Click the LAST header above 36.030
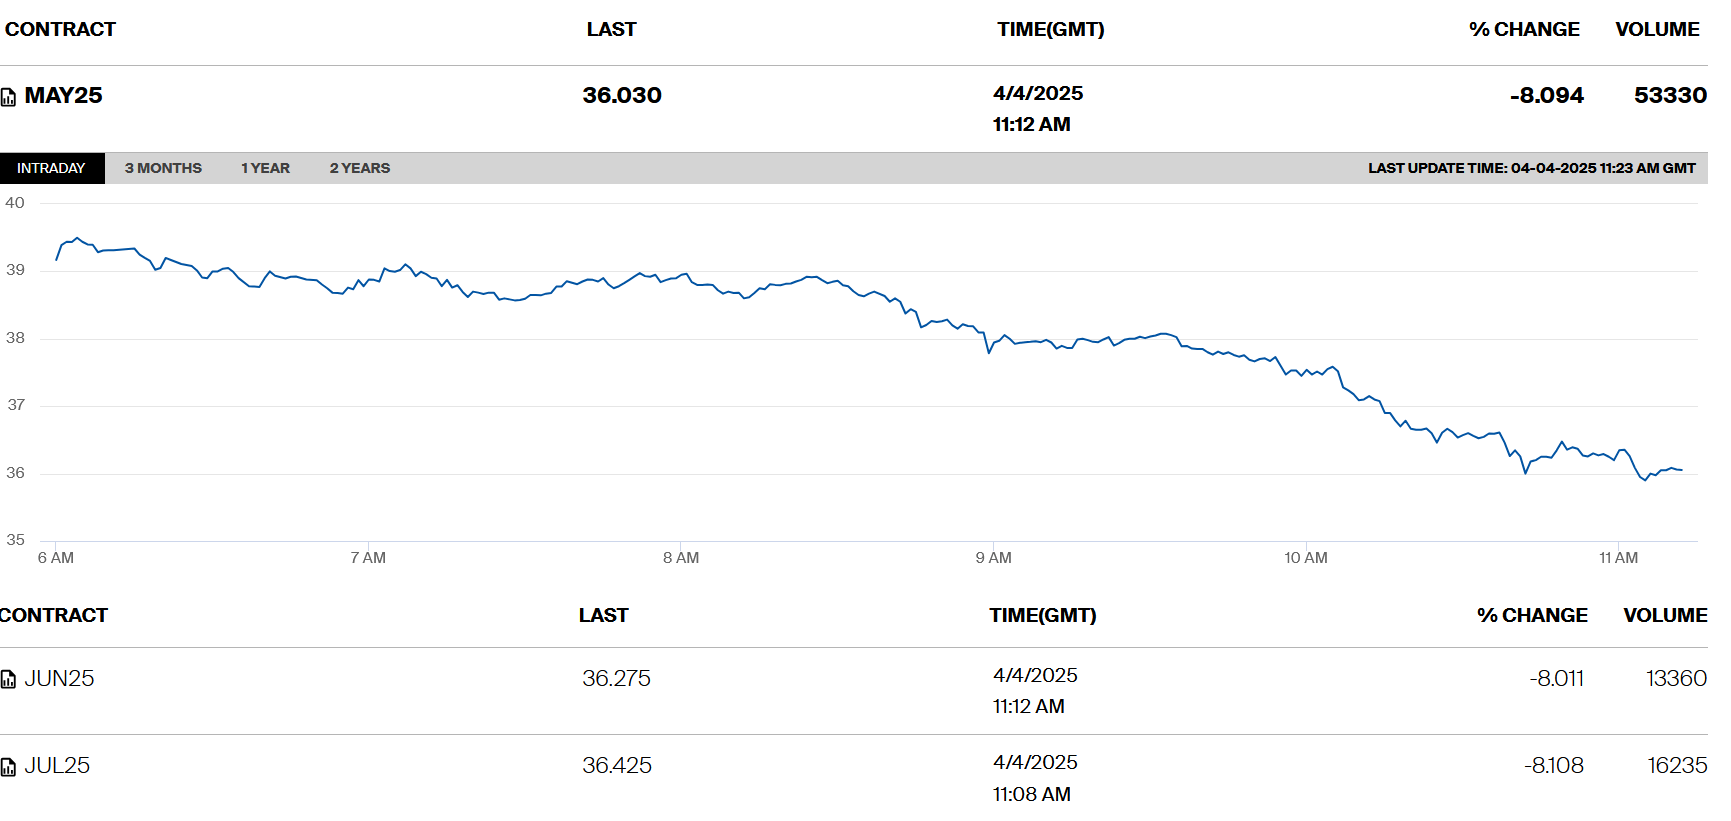This screenshot has width=1731, height=821. pos(611,29)
